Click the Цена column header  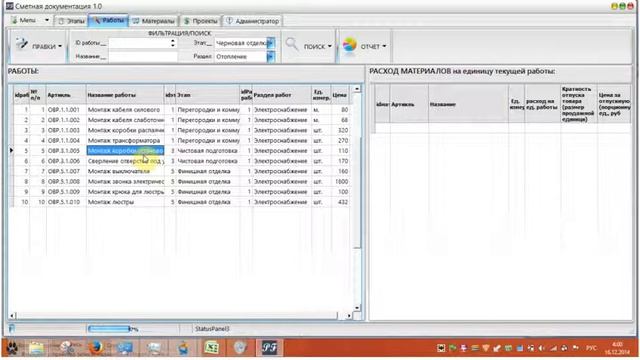coord(340,95)
